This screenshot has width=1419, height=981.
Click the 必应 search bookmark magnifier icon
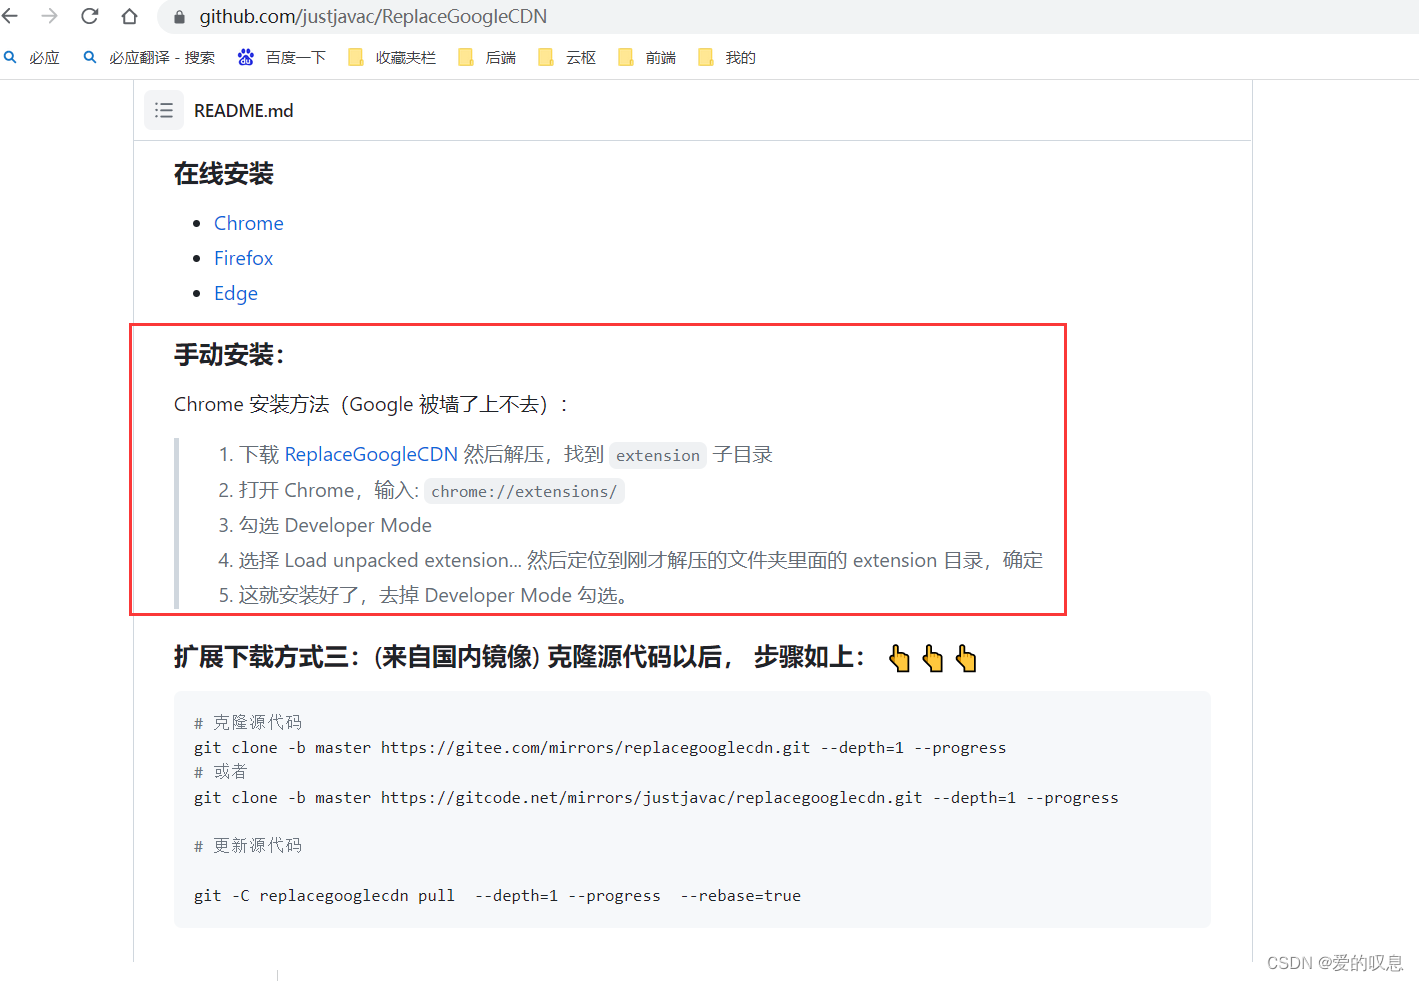[10, 57]
